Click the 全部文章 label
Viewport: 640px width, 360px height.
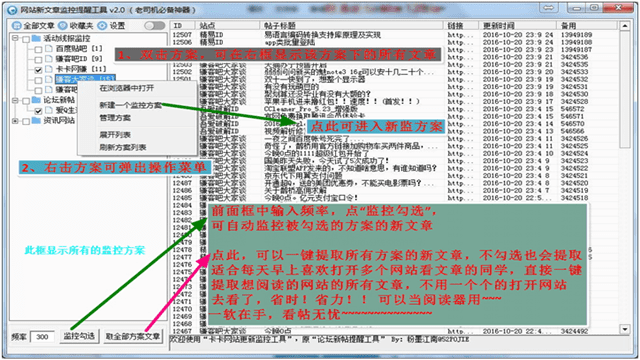point(38,26)
